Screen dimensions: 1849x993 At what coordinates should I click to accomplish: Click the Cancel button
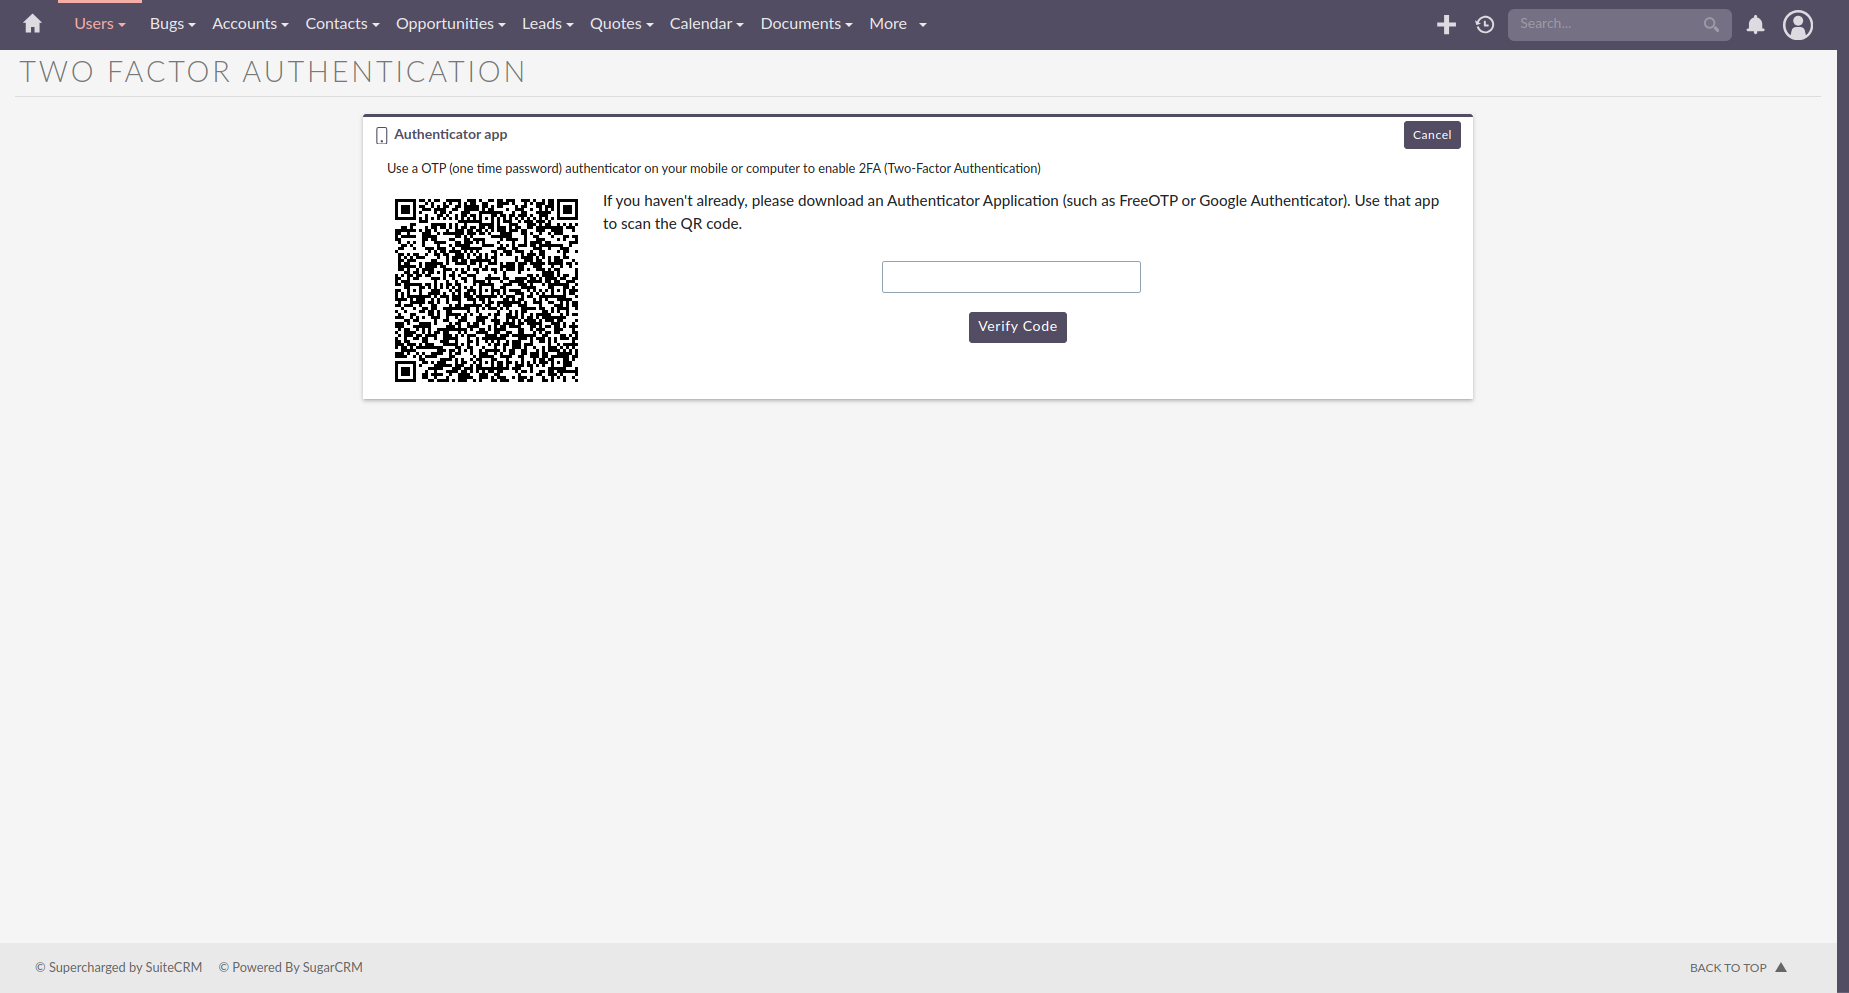(1432, 134)
